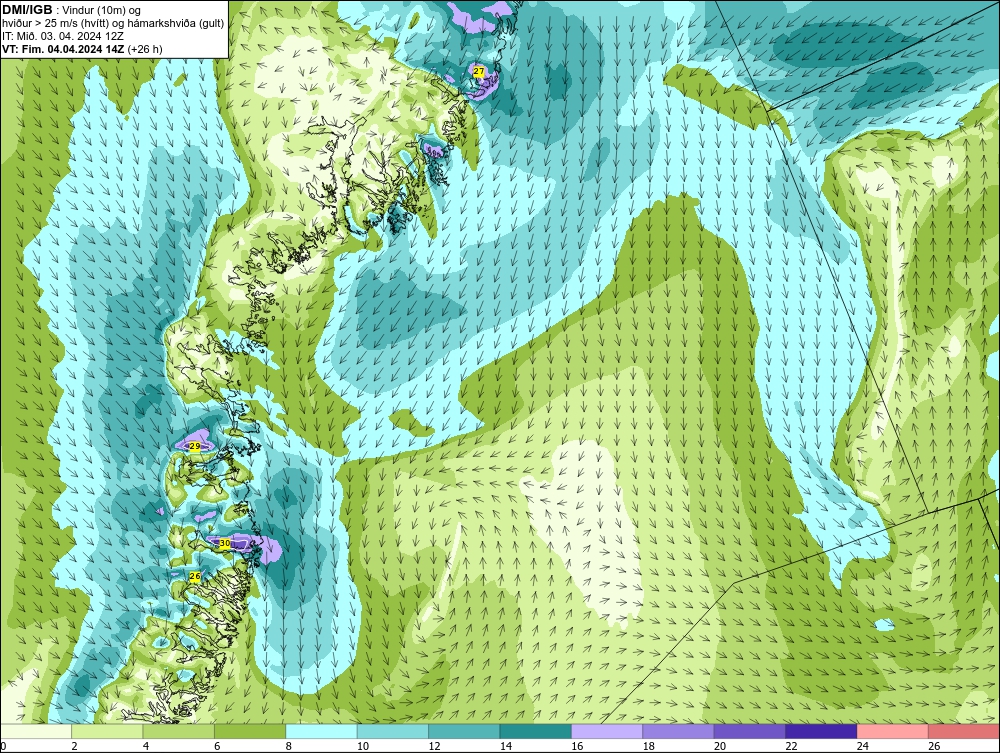
Task: Click the DMI/IGB title text
Action: [x=27, y=10]
